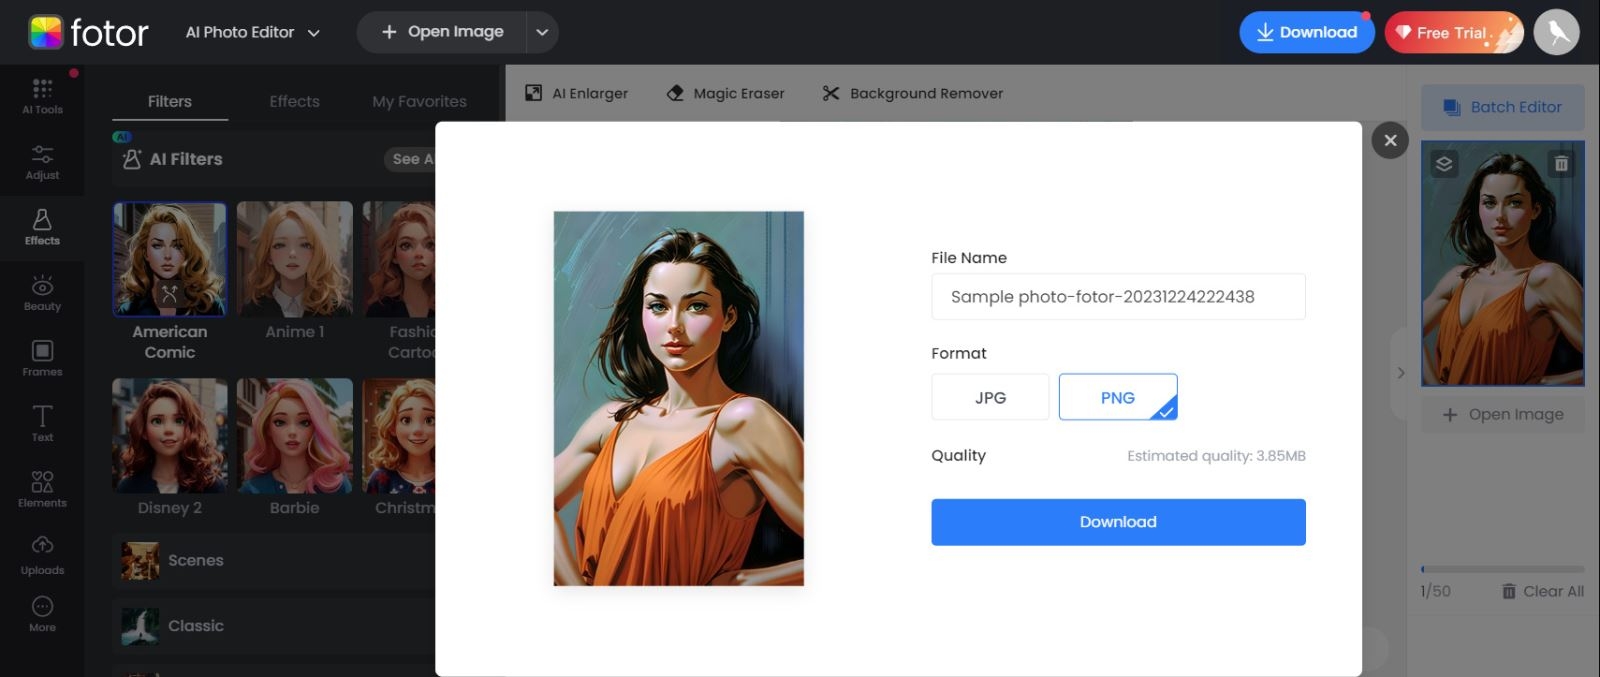Click the dialog's blue Download button
This screenshot has width=1600, height=677.
(x=1118, y=522)
